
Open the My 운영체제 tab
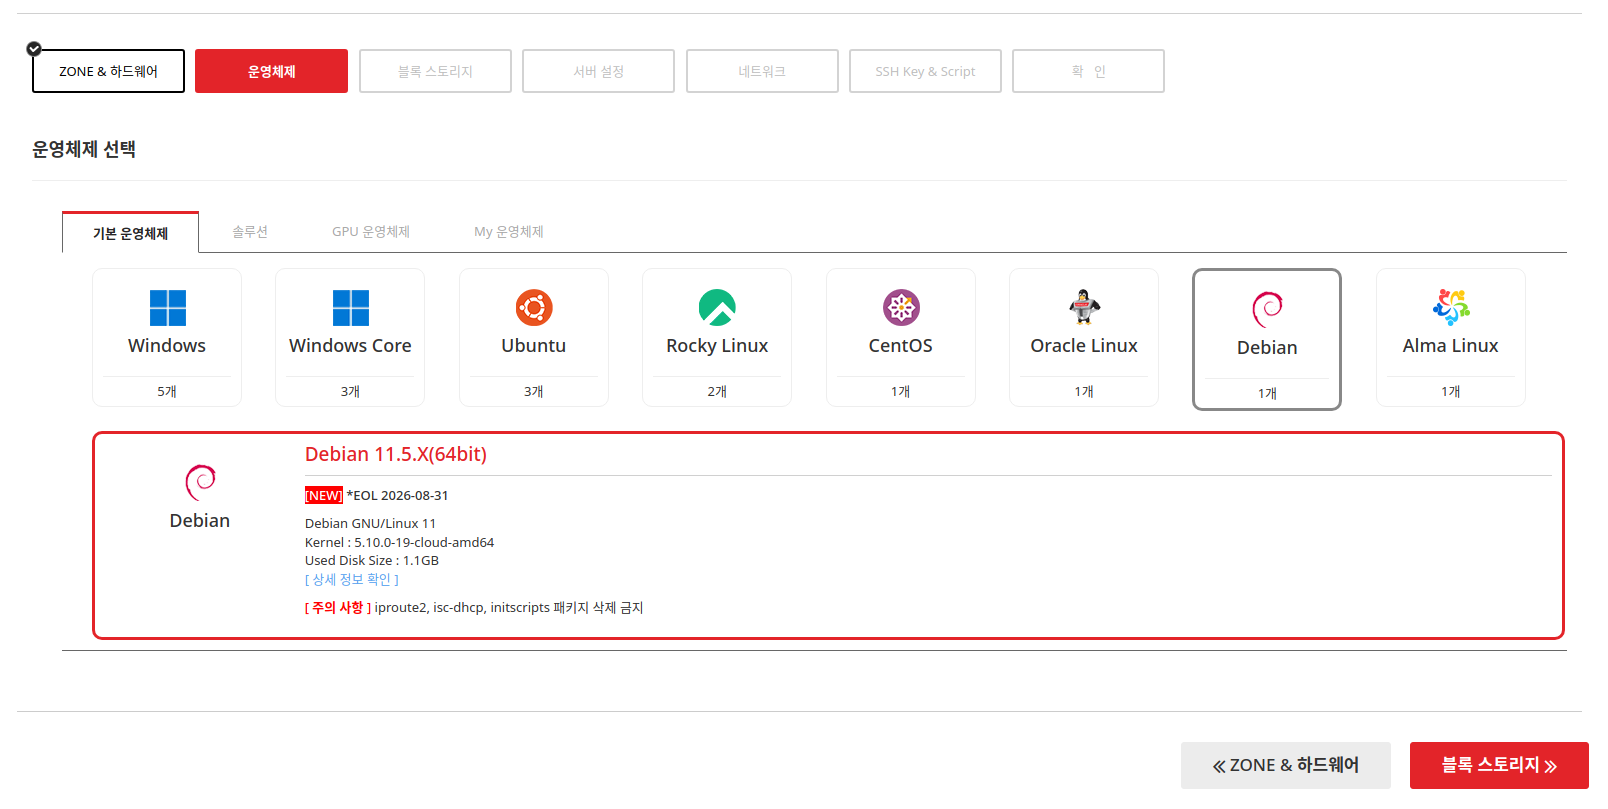coord(509,232)
